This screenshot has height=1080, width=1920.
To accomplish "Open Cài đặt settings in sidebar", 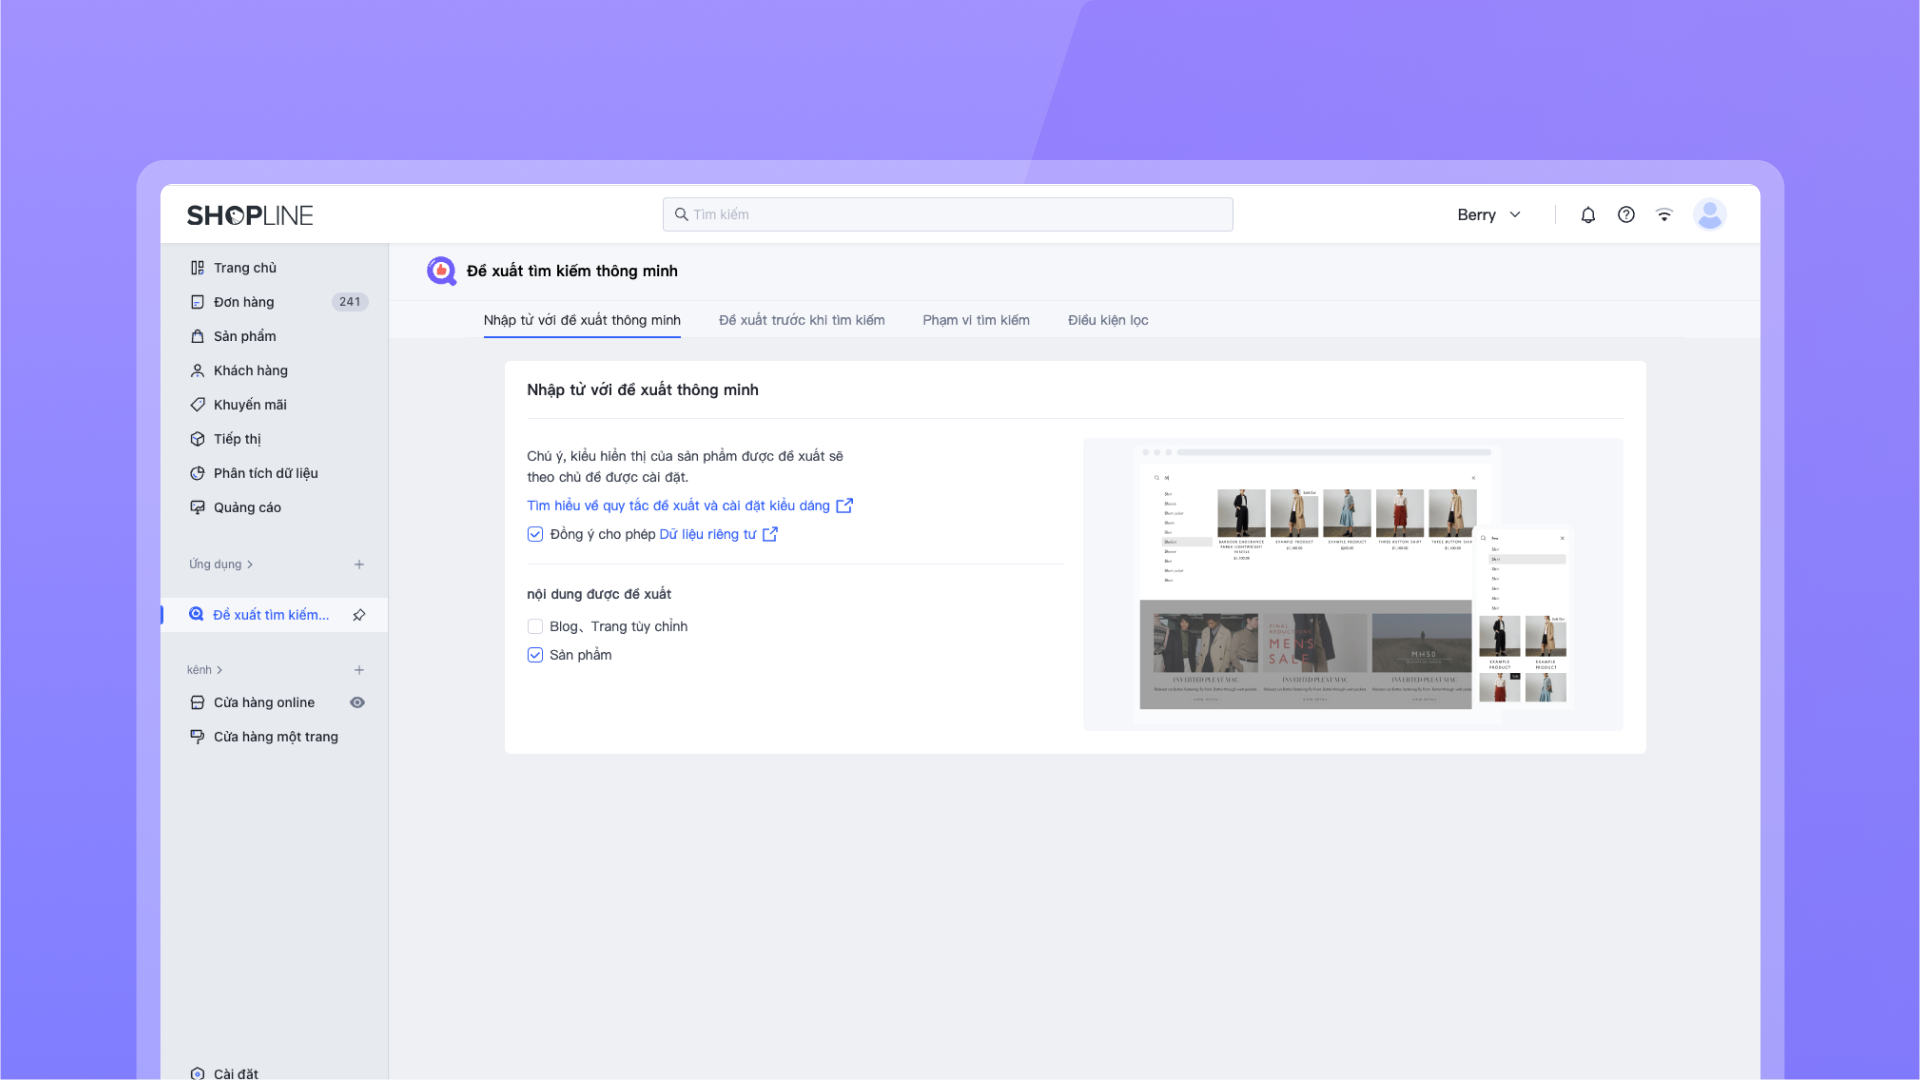I will 235,1073.
